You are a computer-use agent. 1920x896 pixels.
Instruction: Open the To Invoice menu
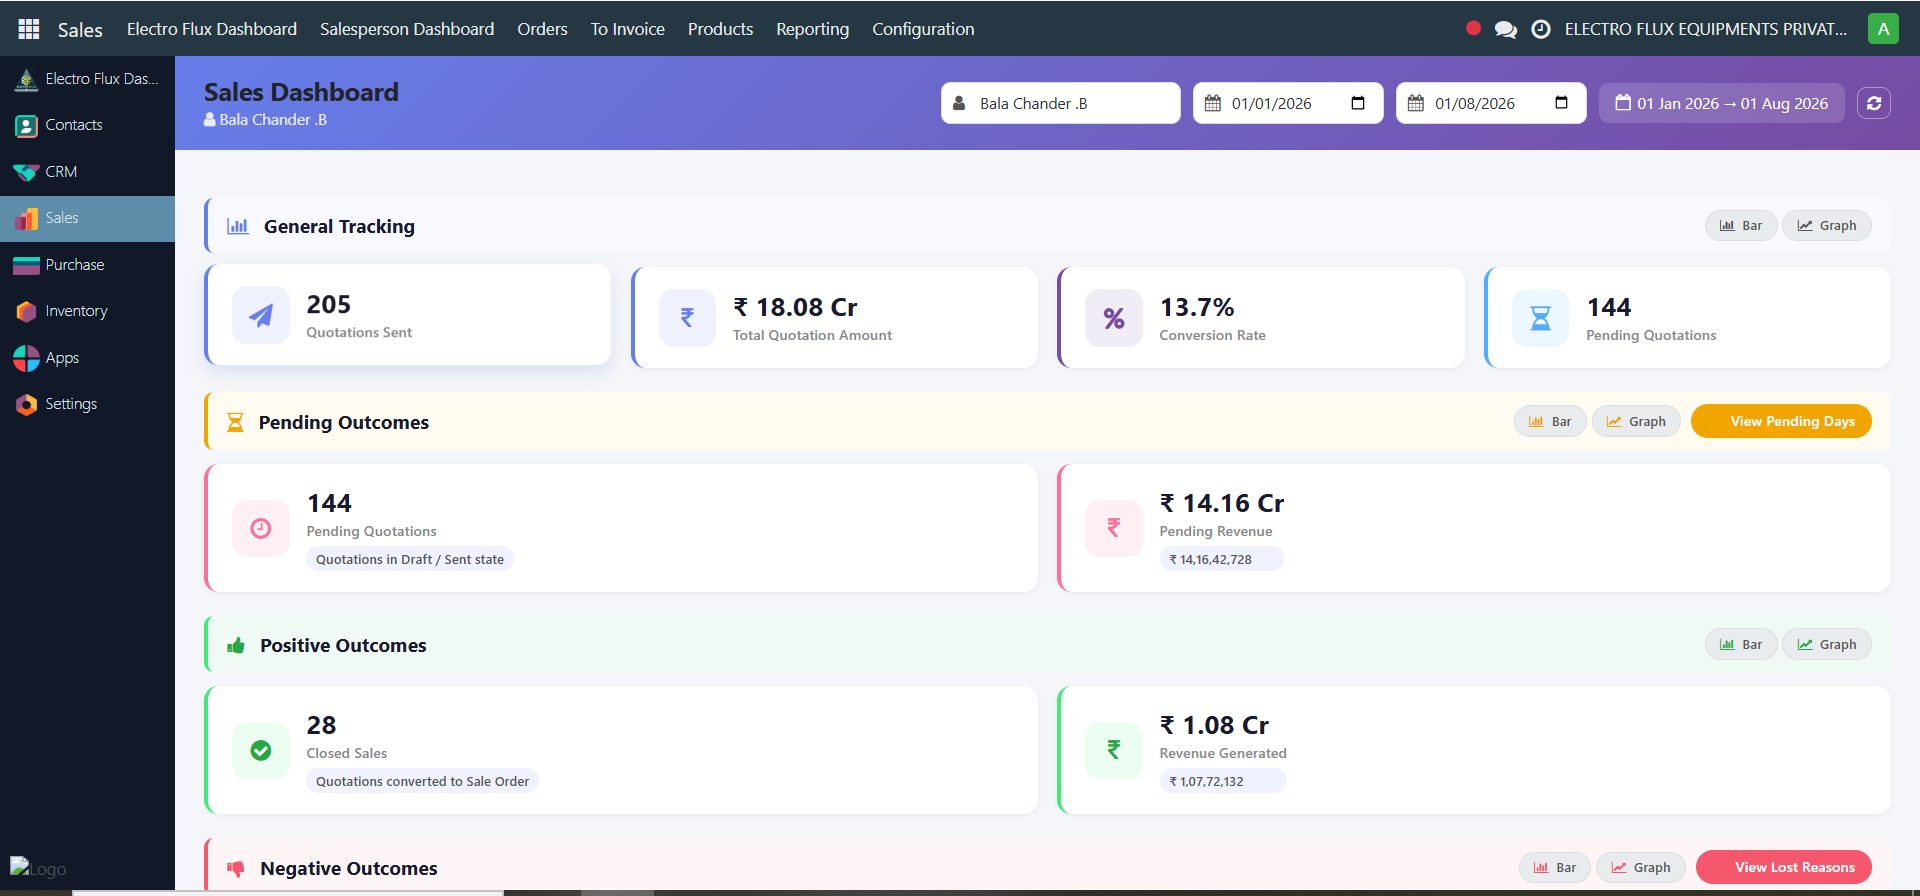(x=628, y=29)
